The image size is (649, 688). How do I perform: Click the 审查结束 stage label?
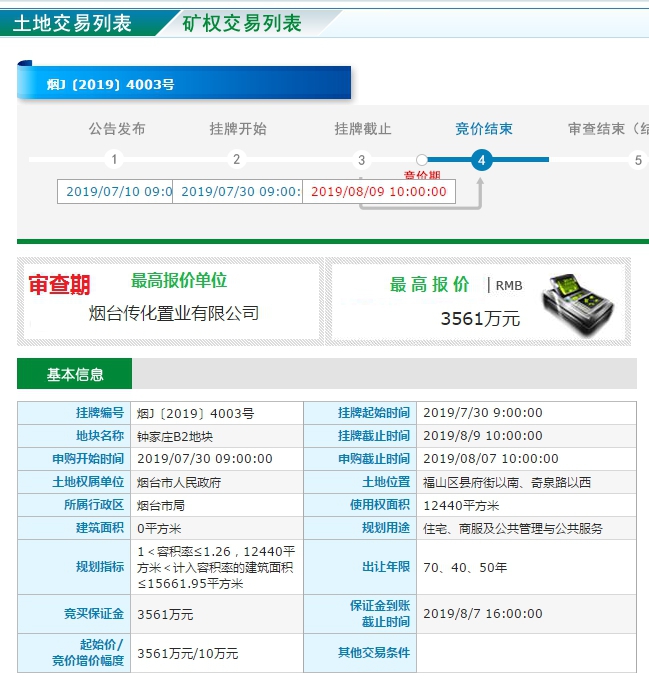(x=608, y=129)
